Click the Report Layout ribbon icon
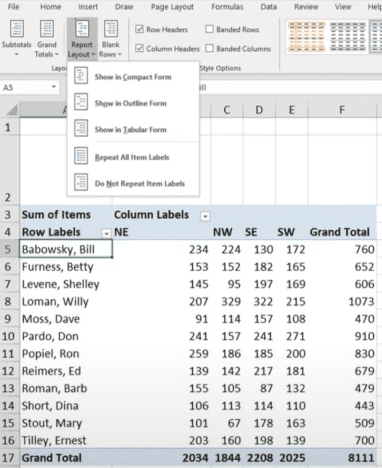Screen dimensions: 382x468 [x=82, y=29]
